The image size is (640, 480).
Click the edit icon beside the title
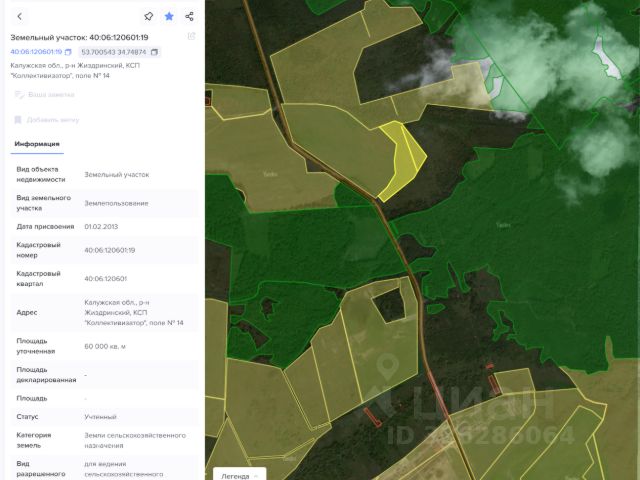click(x=191, y=36)
